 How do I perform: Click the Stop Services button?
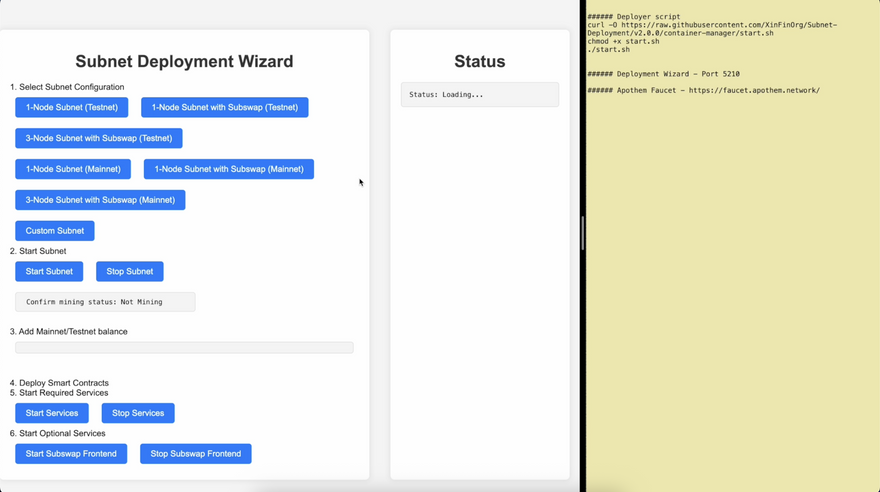pyautogui.click(x=138, y=413)
